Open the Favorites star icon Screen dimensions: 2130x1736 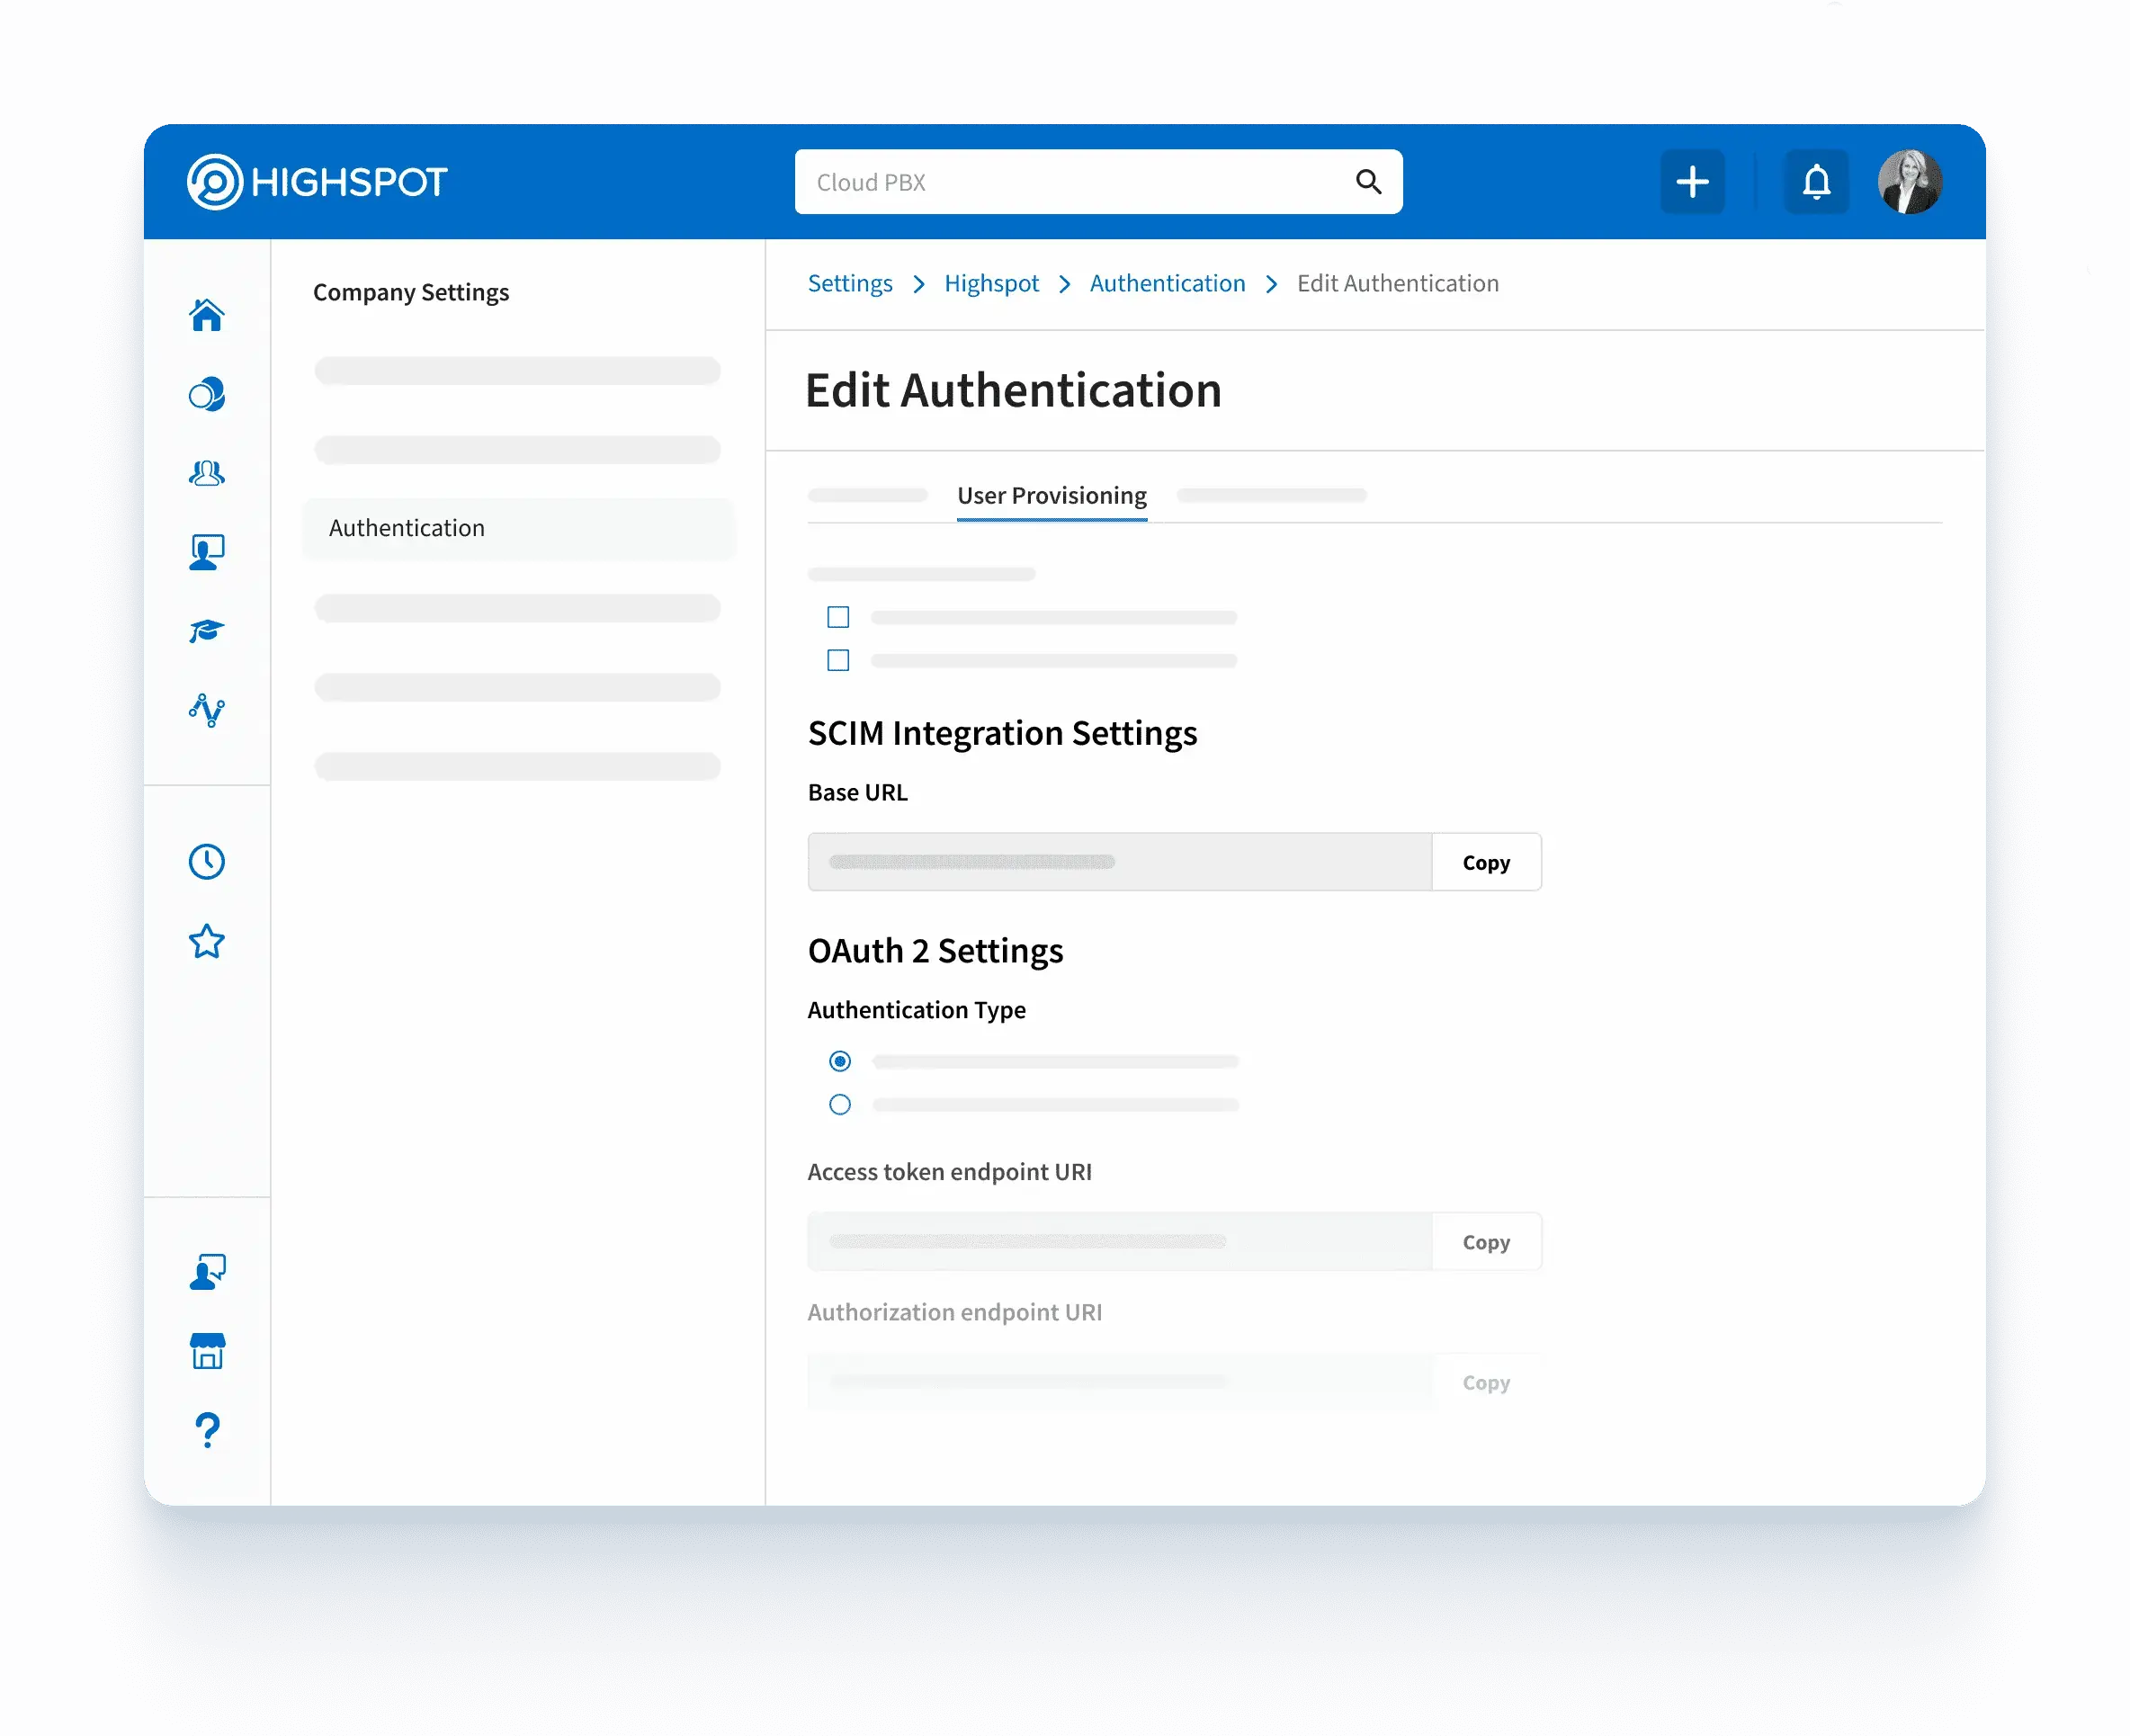tap(207, 941)
